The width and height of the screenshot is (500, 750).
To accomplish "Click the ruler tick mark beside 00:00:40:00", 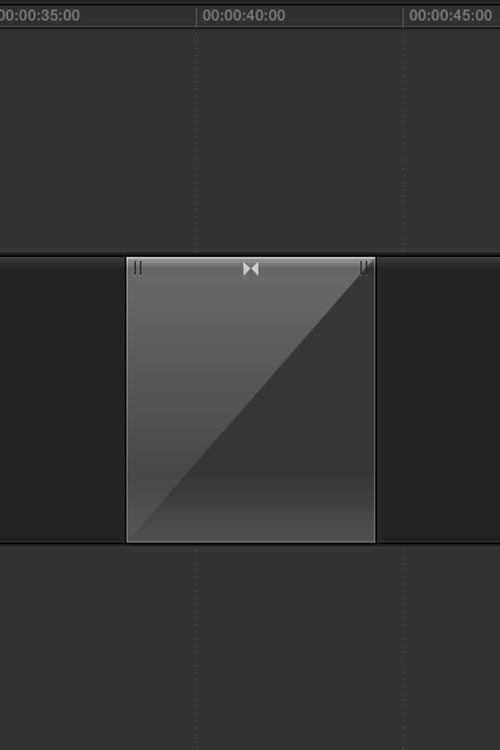I will 196,17.
